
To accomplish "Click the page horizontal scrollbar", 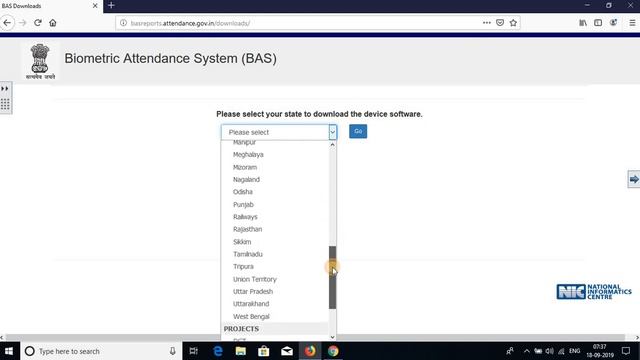I will point(315,337).
